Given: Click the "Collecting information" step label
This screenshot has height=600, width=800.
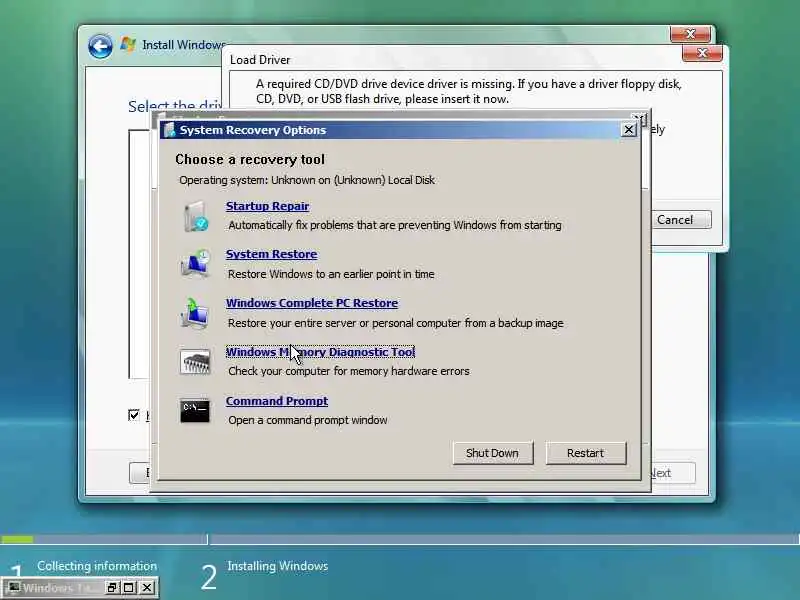Looking at the screenshot, I should coord(97,566).
